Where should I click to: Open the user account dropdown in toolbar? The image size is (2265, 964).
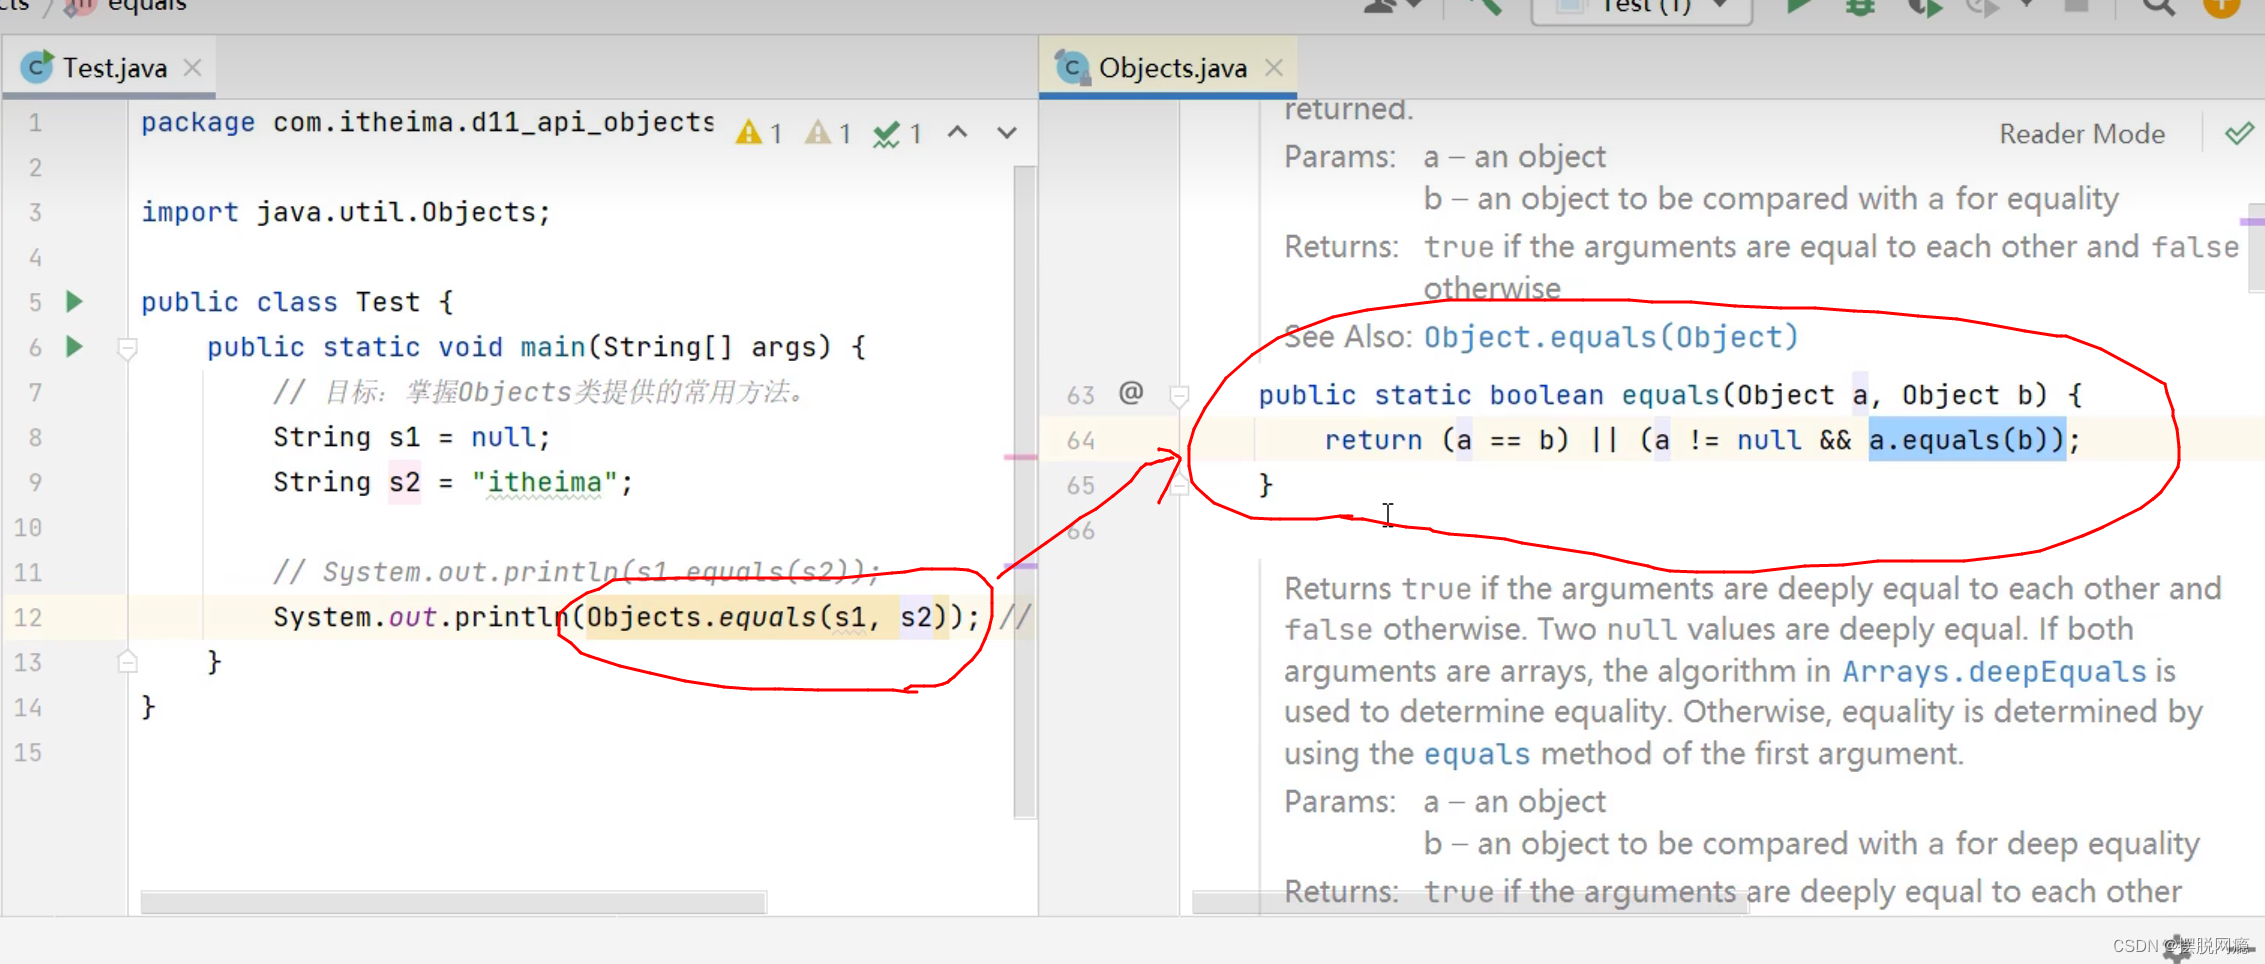click(1393, 6)
